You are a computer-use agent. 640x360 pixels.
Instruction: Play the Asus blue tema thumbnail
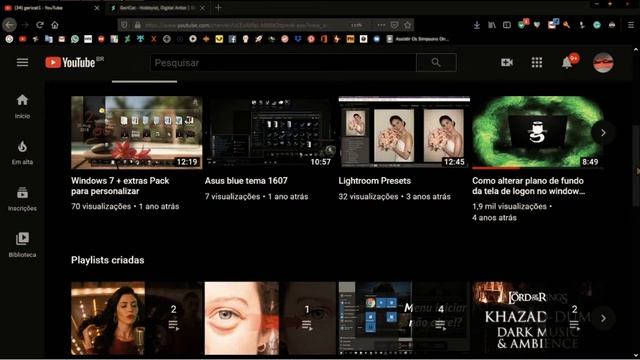(x=270, y=132)
